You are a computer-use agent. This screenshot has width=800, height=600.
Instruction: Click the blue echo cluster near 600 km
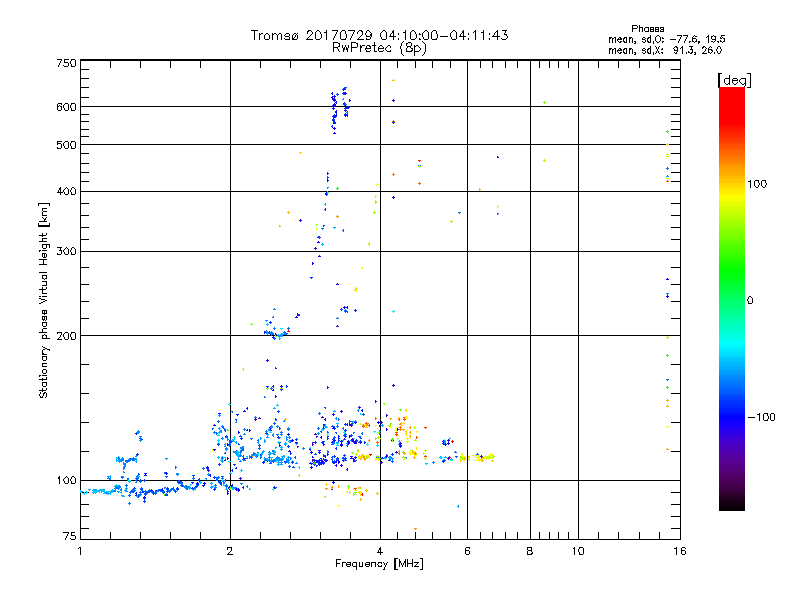[340, 109]
